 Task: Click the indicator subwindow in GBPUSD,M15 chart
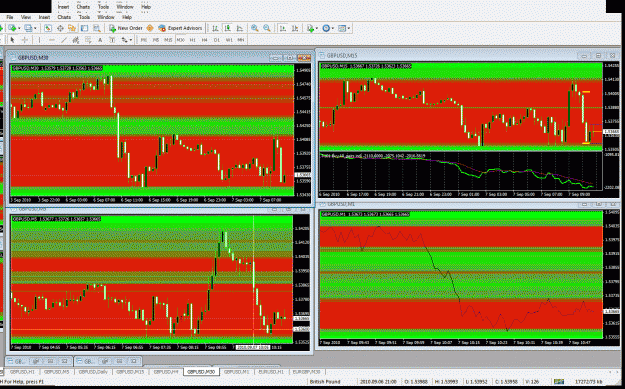click(x=461, y=171)
